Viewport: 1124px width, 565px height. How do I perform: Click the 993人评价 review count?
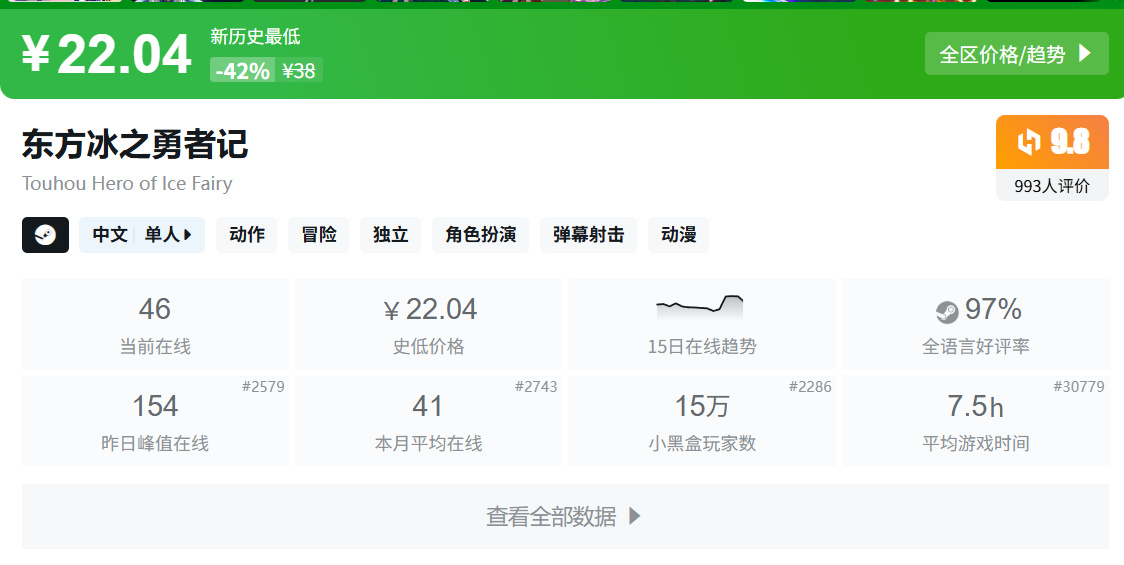(x=1052, y=186)
